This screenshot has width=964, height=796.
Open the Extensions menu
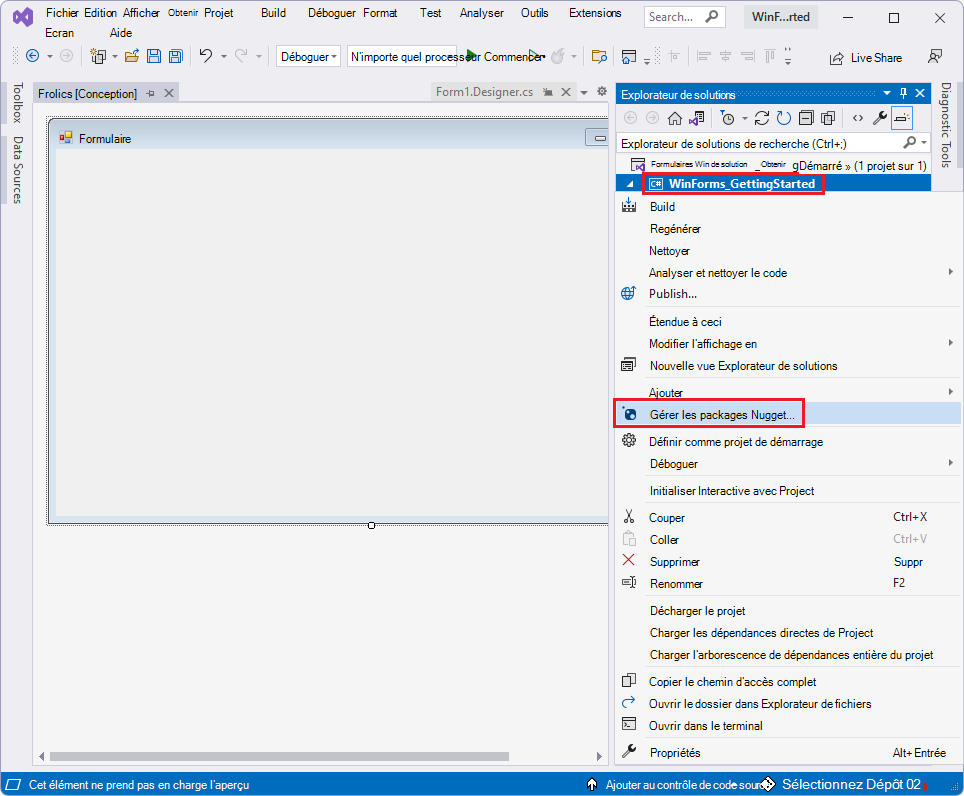(x=595, y=13)
